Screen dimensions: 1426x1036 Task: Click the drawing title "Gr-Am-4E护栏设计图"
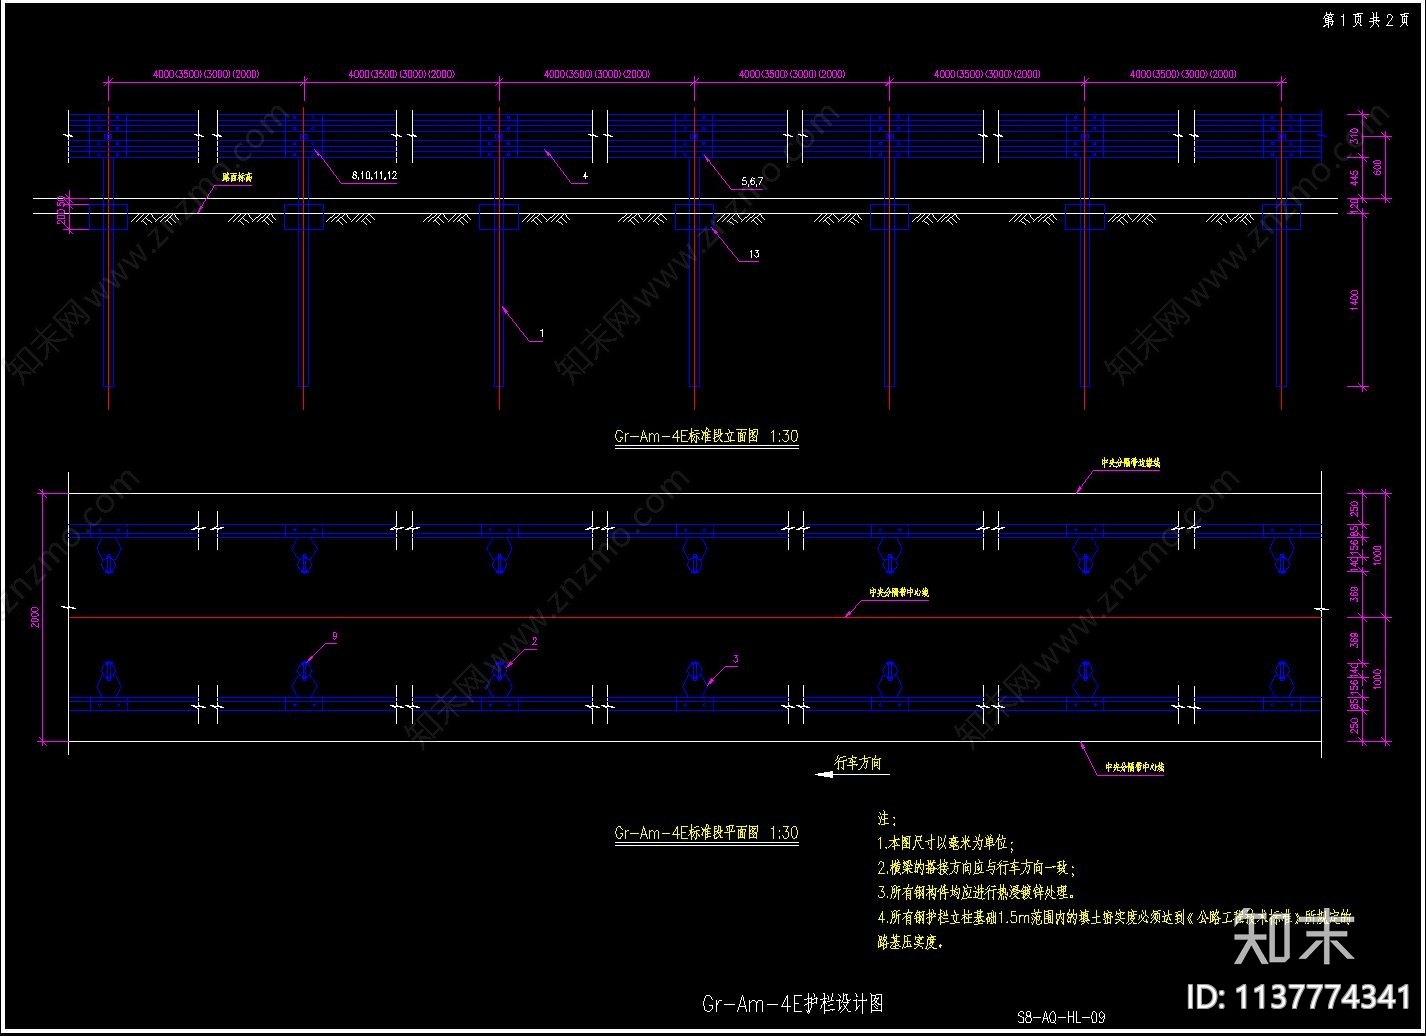(x=792, y=1003)
